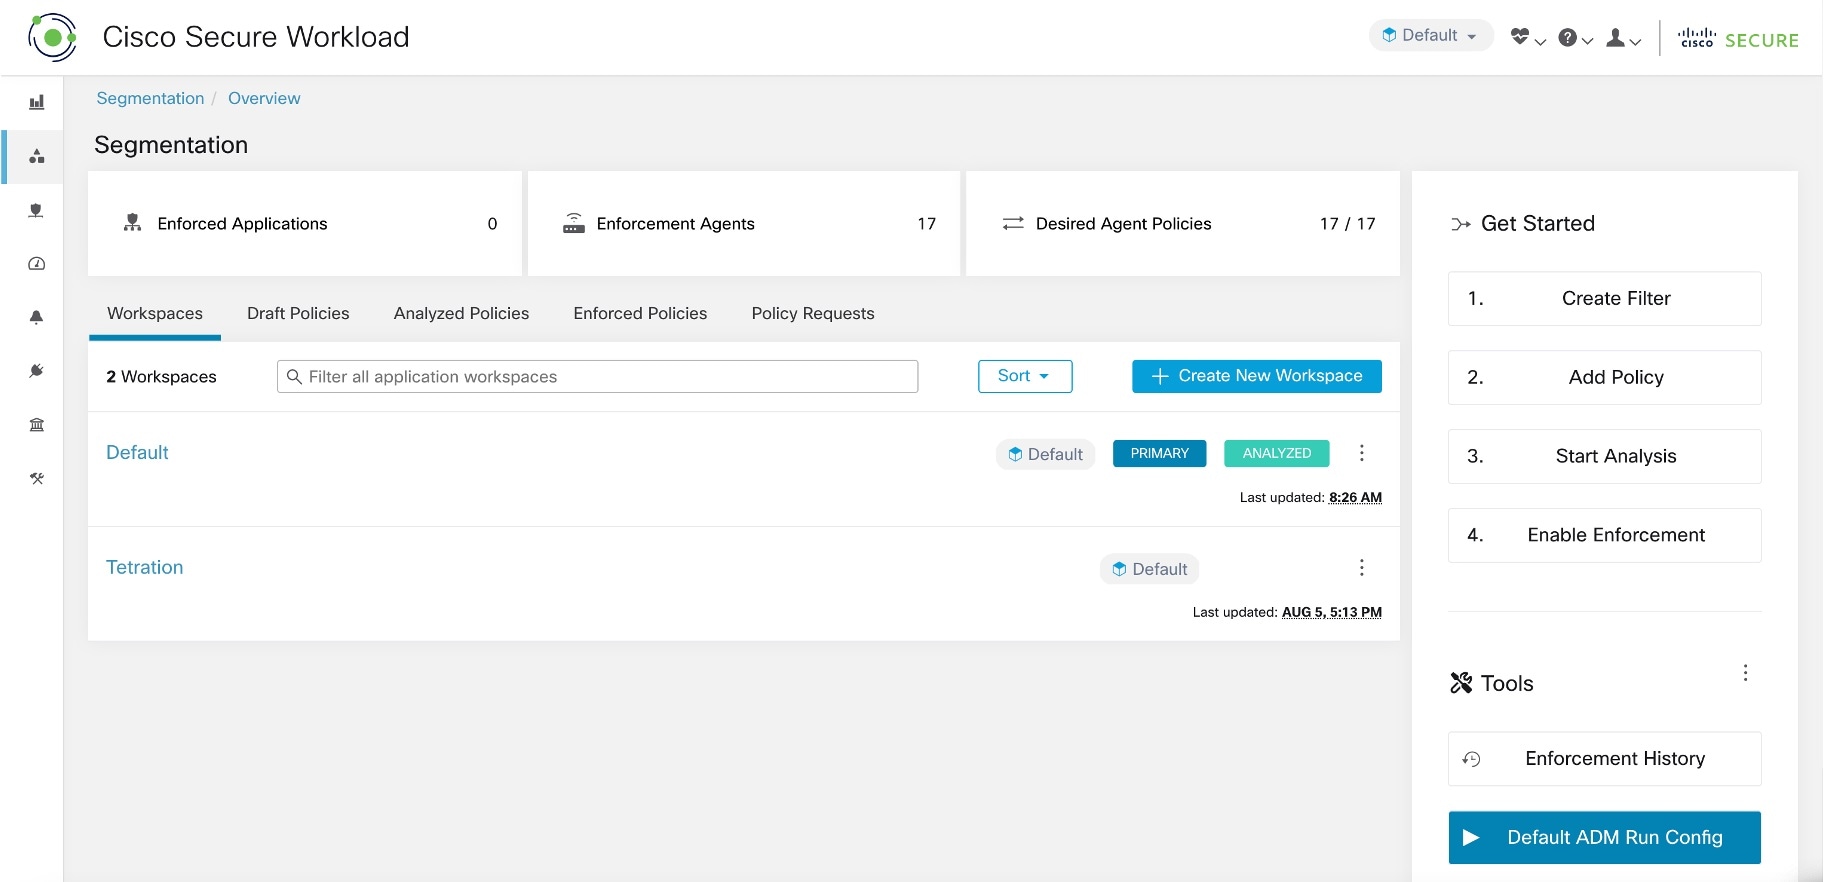This screenshot has height=882, width=1824.
Task: Click the ANALYZED badge on Default workspace
Action: pyautogui.click(x=1277, y=453)
